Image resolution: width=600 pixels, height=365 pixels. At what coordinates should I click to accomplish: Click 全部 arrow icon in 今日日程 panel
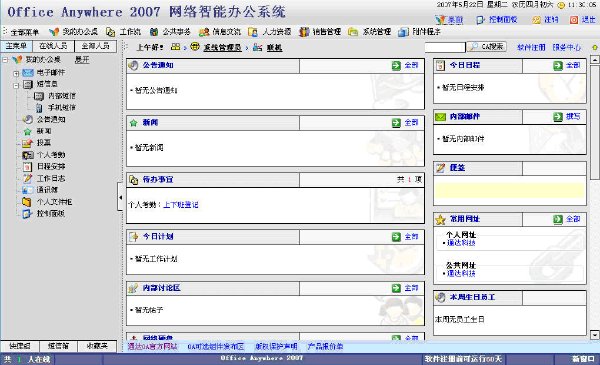coord(558,65)
